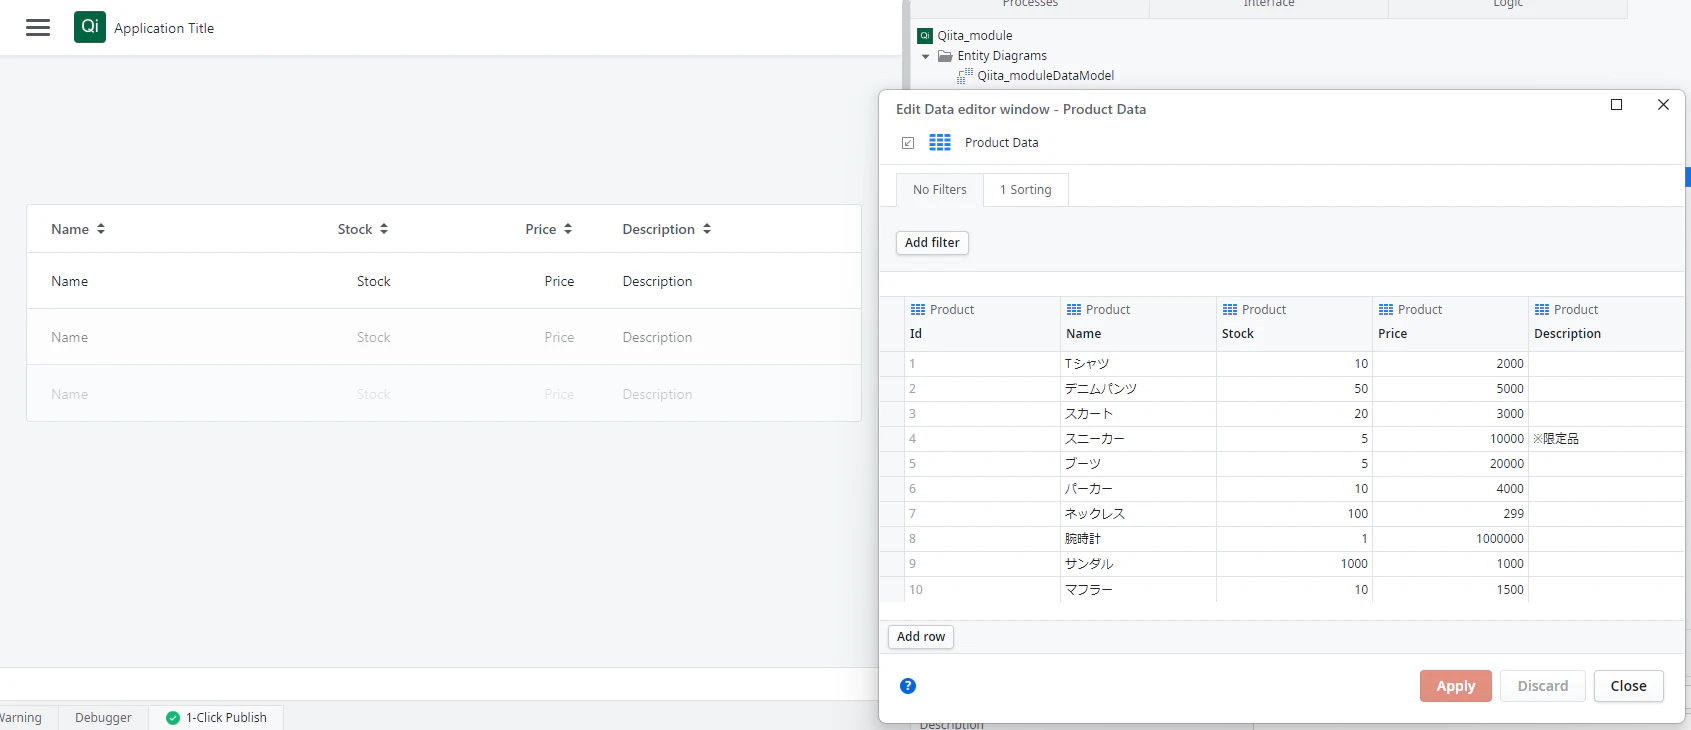The image size is (1691, 730).
Task: Sort list by Price column arrows
Action: pyautogui.click(x=568, y=229)
